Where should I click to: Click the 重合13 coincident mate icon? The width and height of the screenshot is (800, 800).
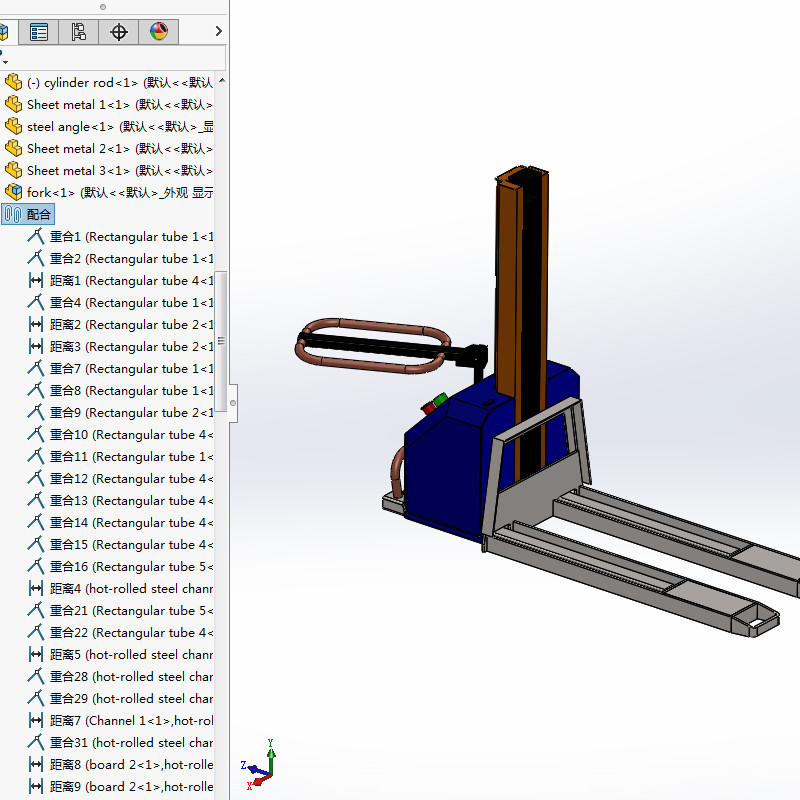(36, 500)
